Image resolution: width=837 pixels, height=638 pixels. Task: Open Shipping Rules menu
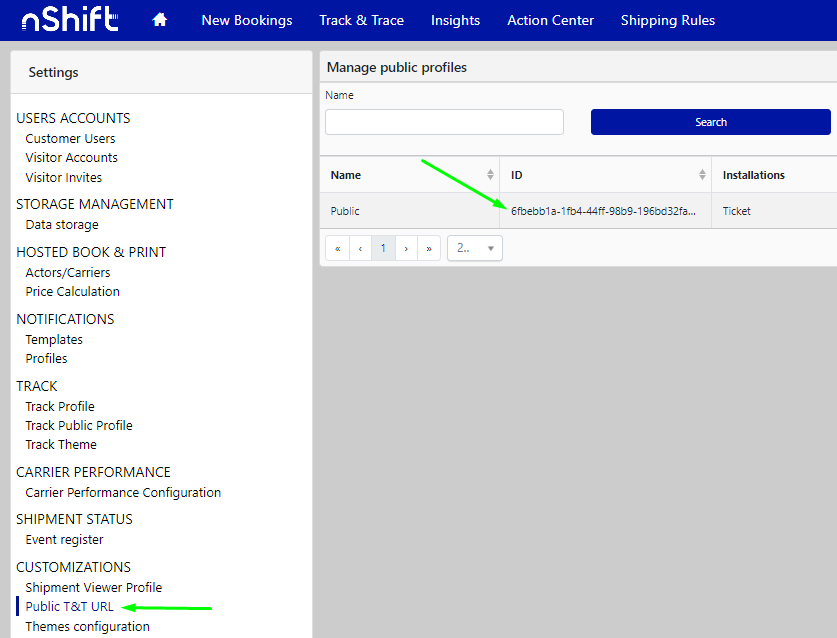[668, 20]
